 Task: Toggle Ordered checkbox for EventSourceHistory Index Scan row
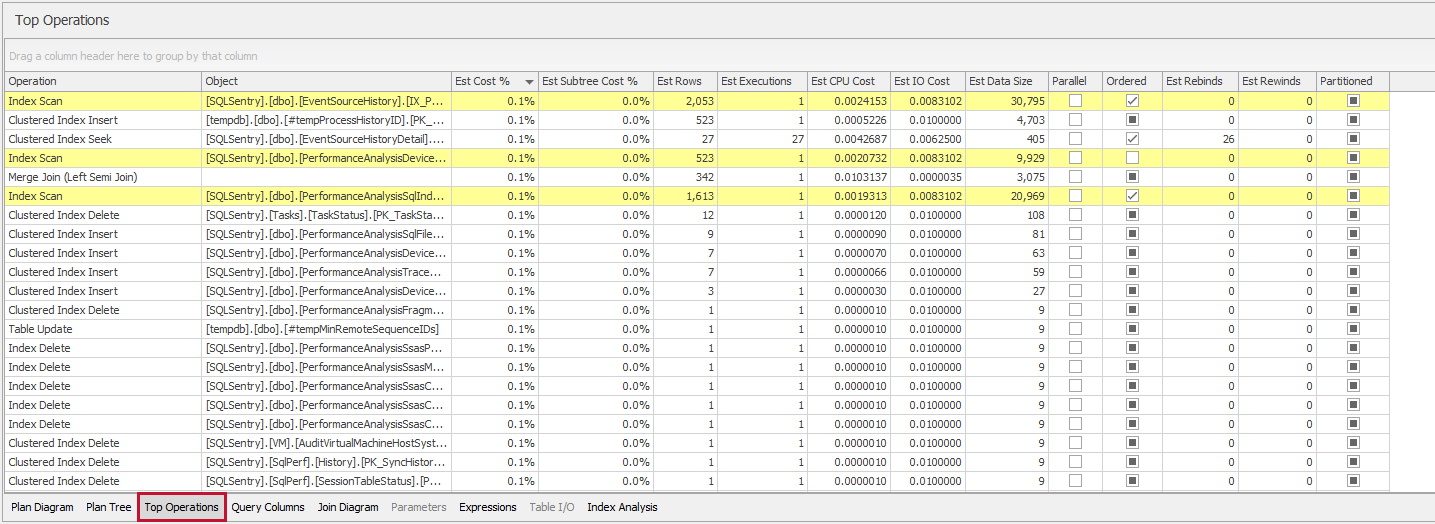click(x=1132, y=101)
